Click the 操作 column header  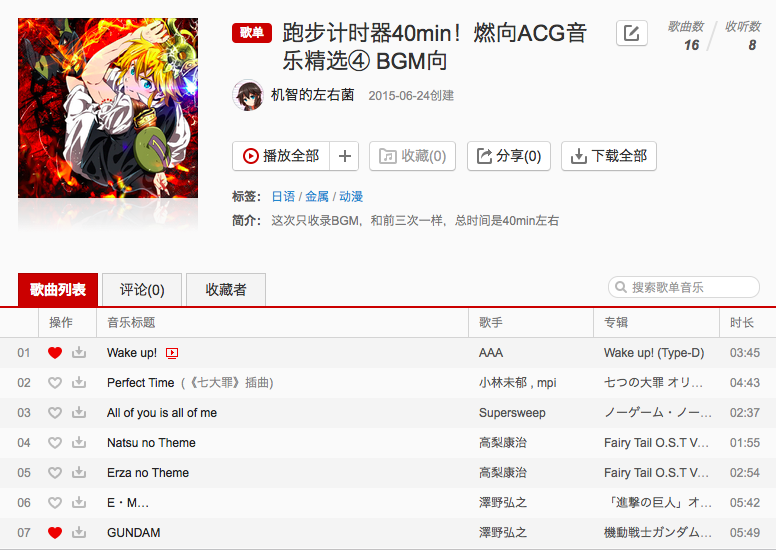click(x=61, y=323)
